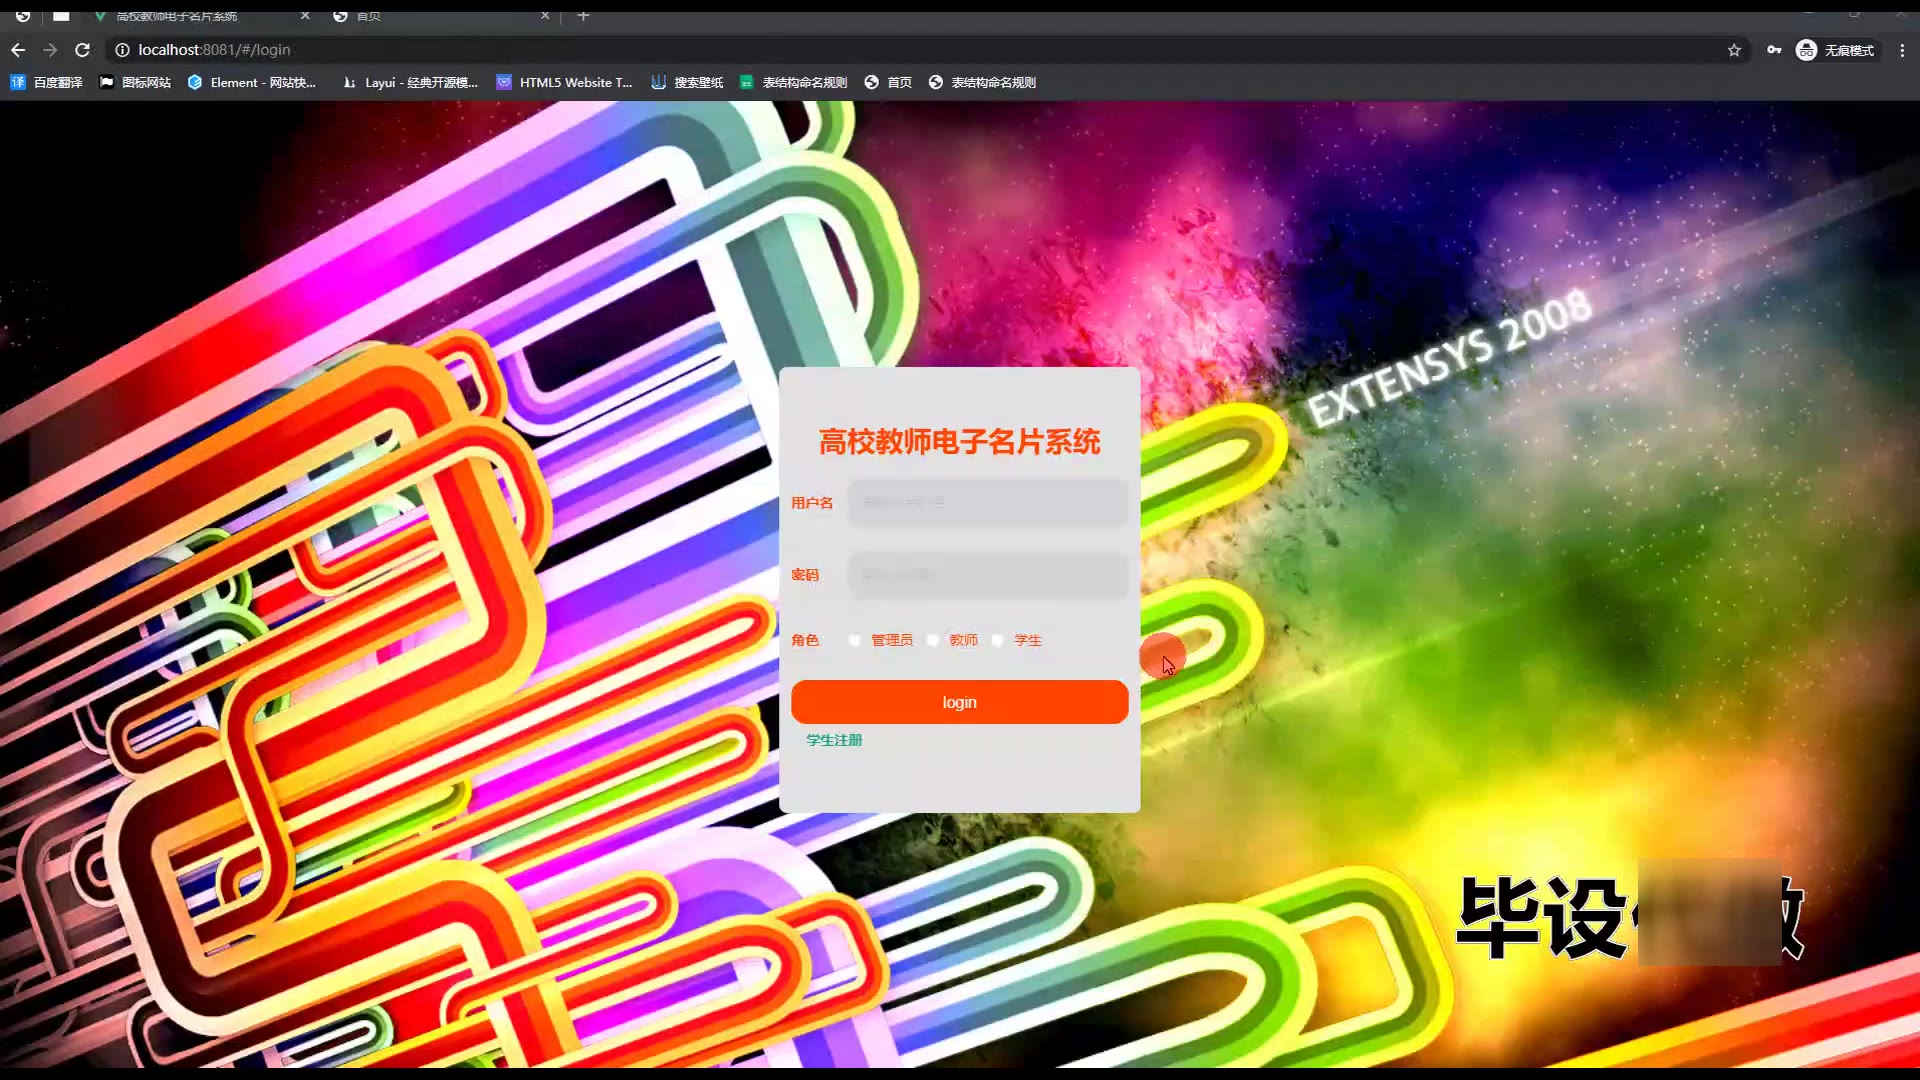Bookmark page with star icon
The height and width of the screenshot is (1080, 1920).
pyautogui.click(x=1734, y=50)
